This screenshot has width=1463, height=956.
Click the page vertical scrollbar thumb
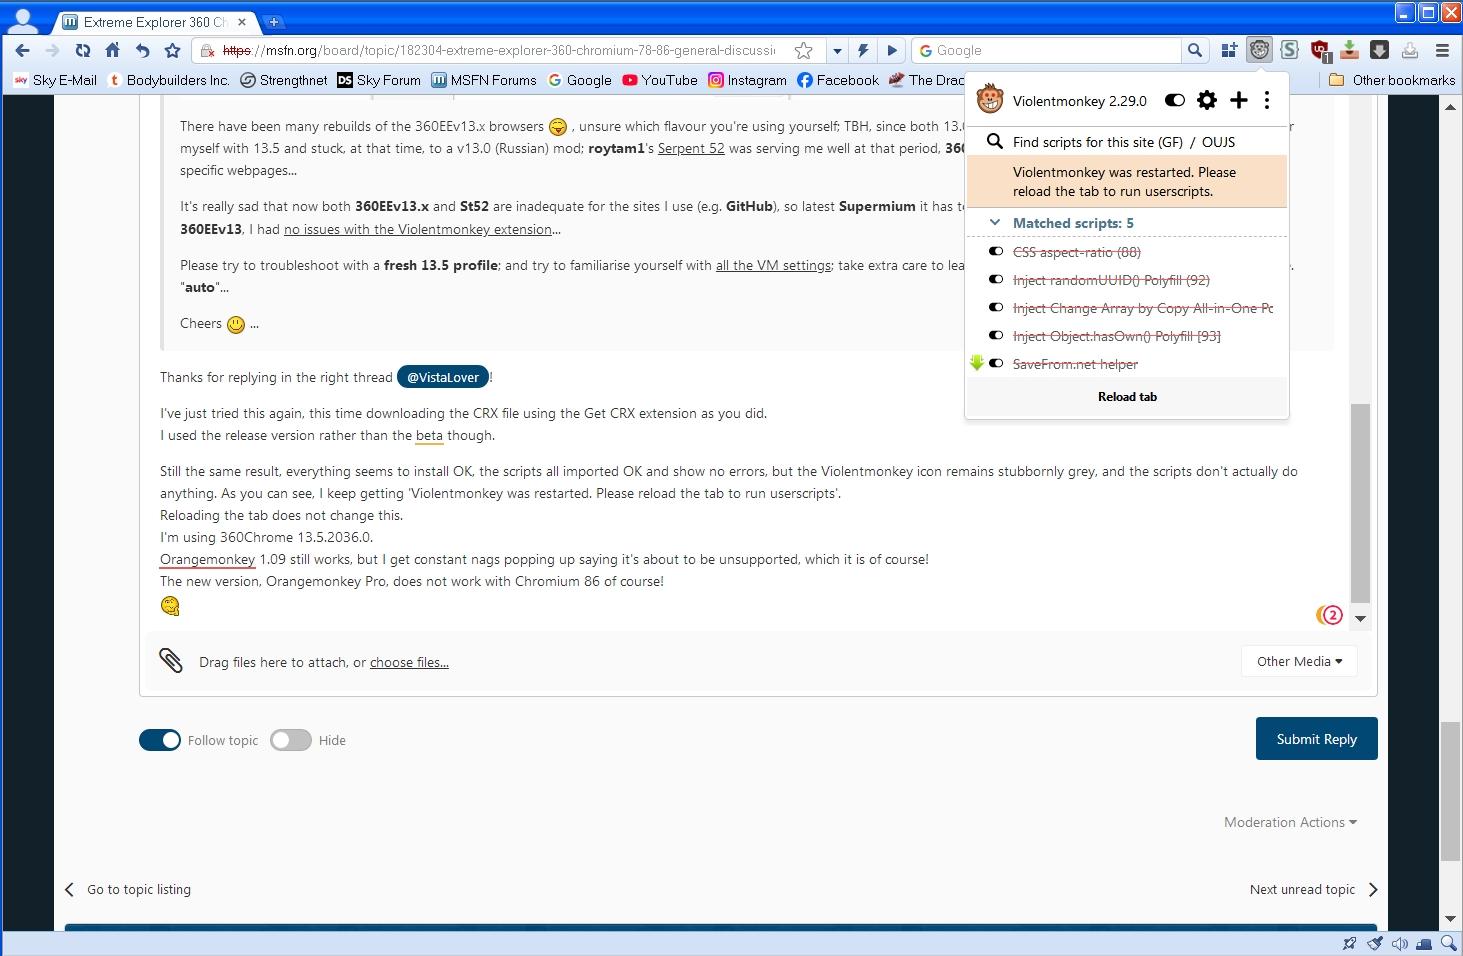(1450, 792)
